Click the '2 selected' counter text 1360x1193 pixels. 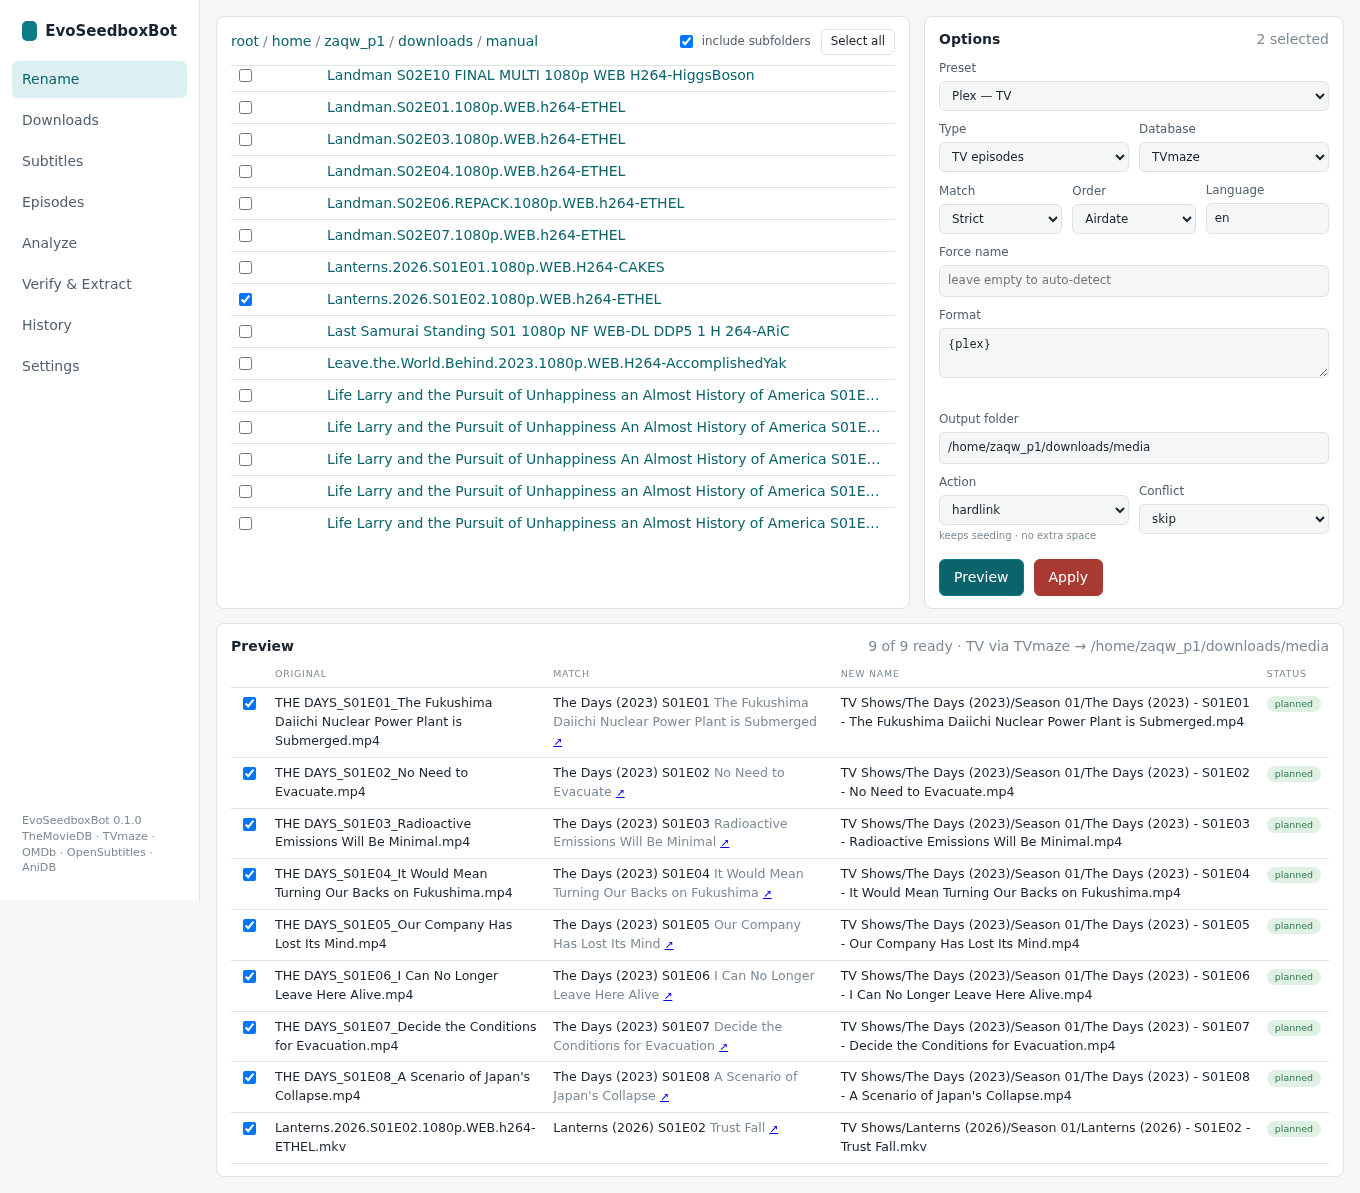[x=1292, y=39]
